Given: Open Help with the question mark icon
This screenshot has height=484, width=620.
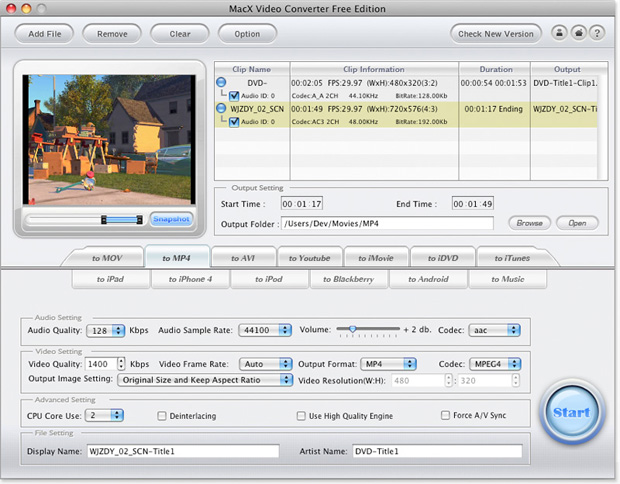Looking at the screenshot, I should pyautogui.click(x=597, y=33).
